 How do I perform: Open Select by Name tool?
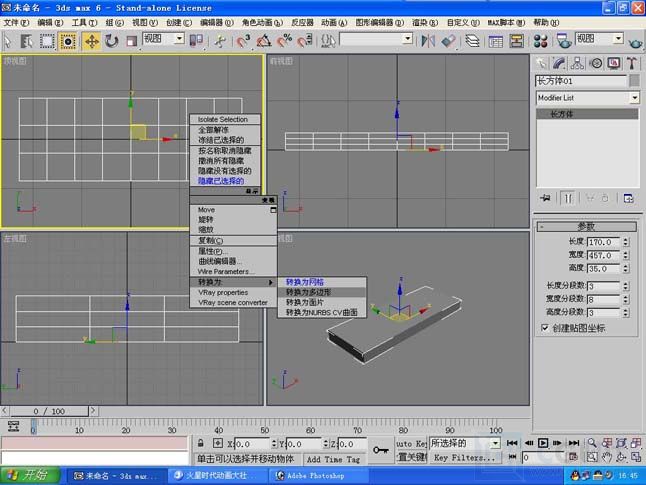pos(26,41)
